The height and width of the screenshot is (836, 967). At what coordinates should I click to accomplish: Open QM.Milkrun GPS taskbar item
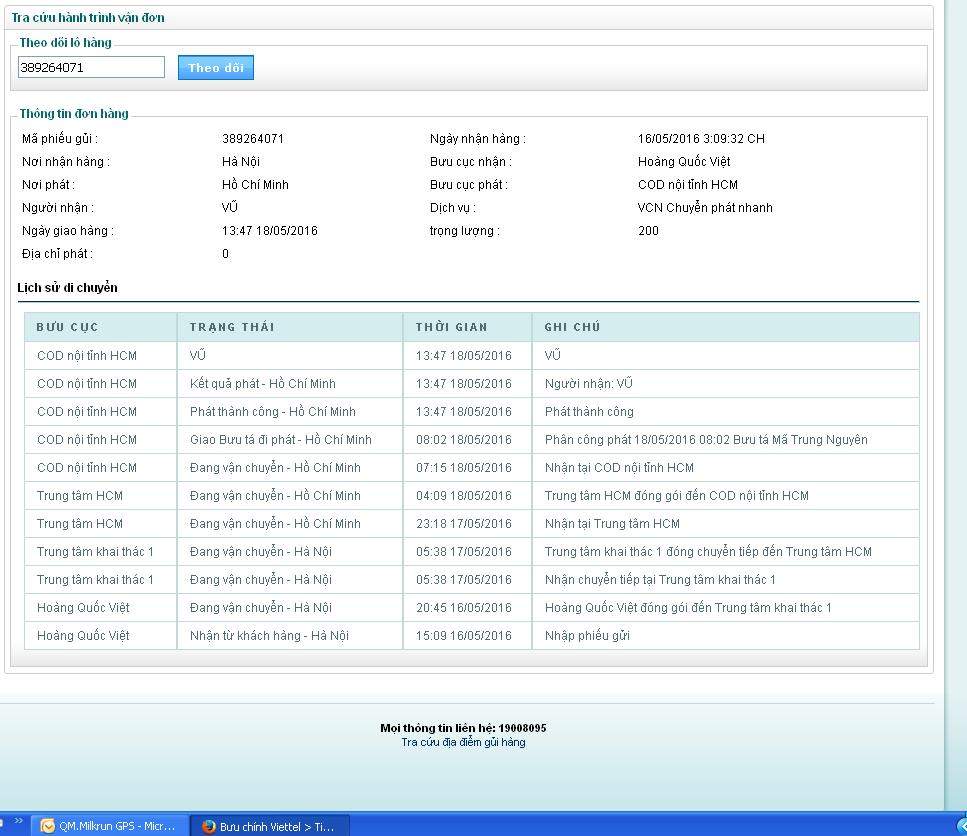[x=109, y=826]
